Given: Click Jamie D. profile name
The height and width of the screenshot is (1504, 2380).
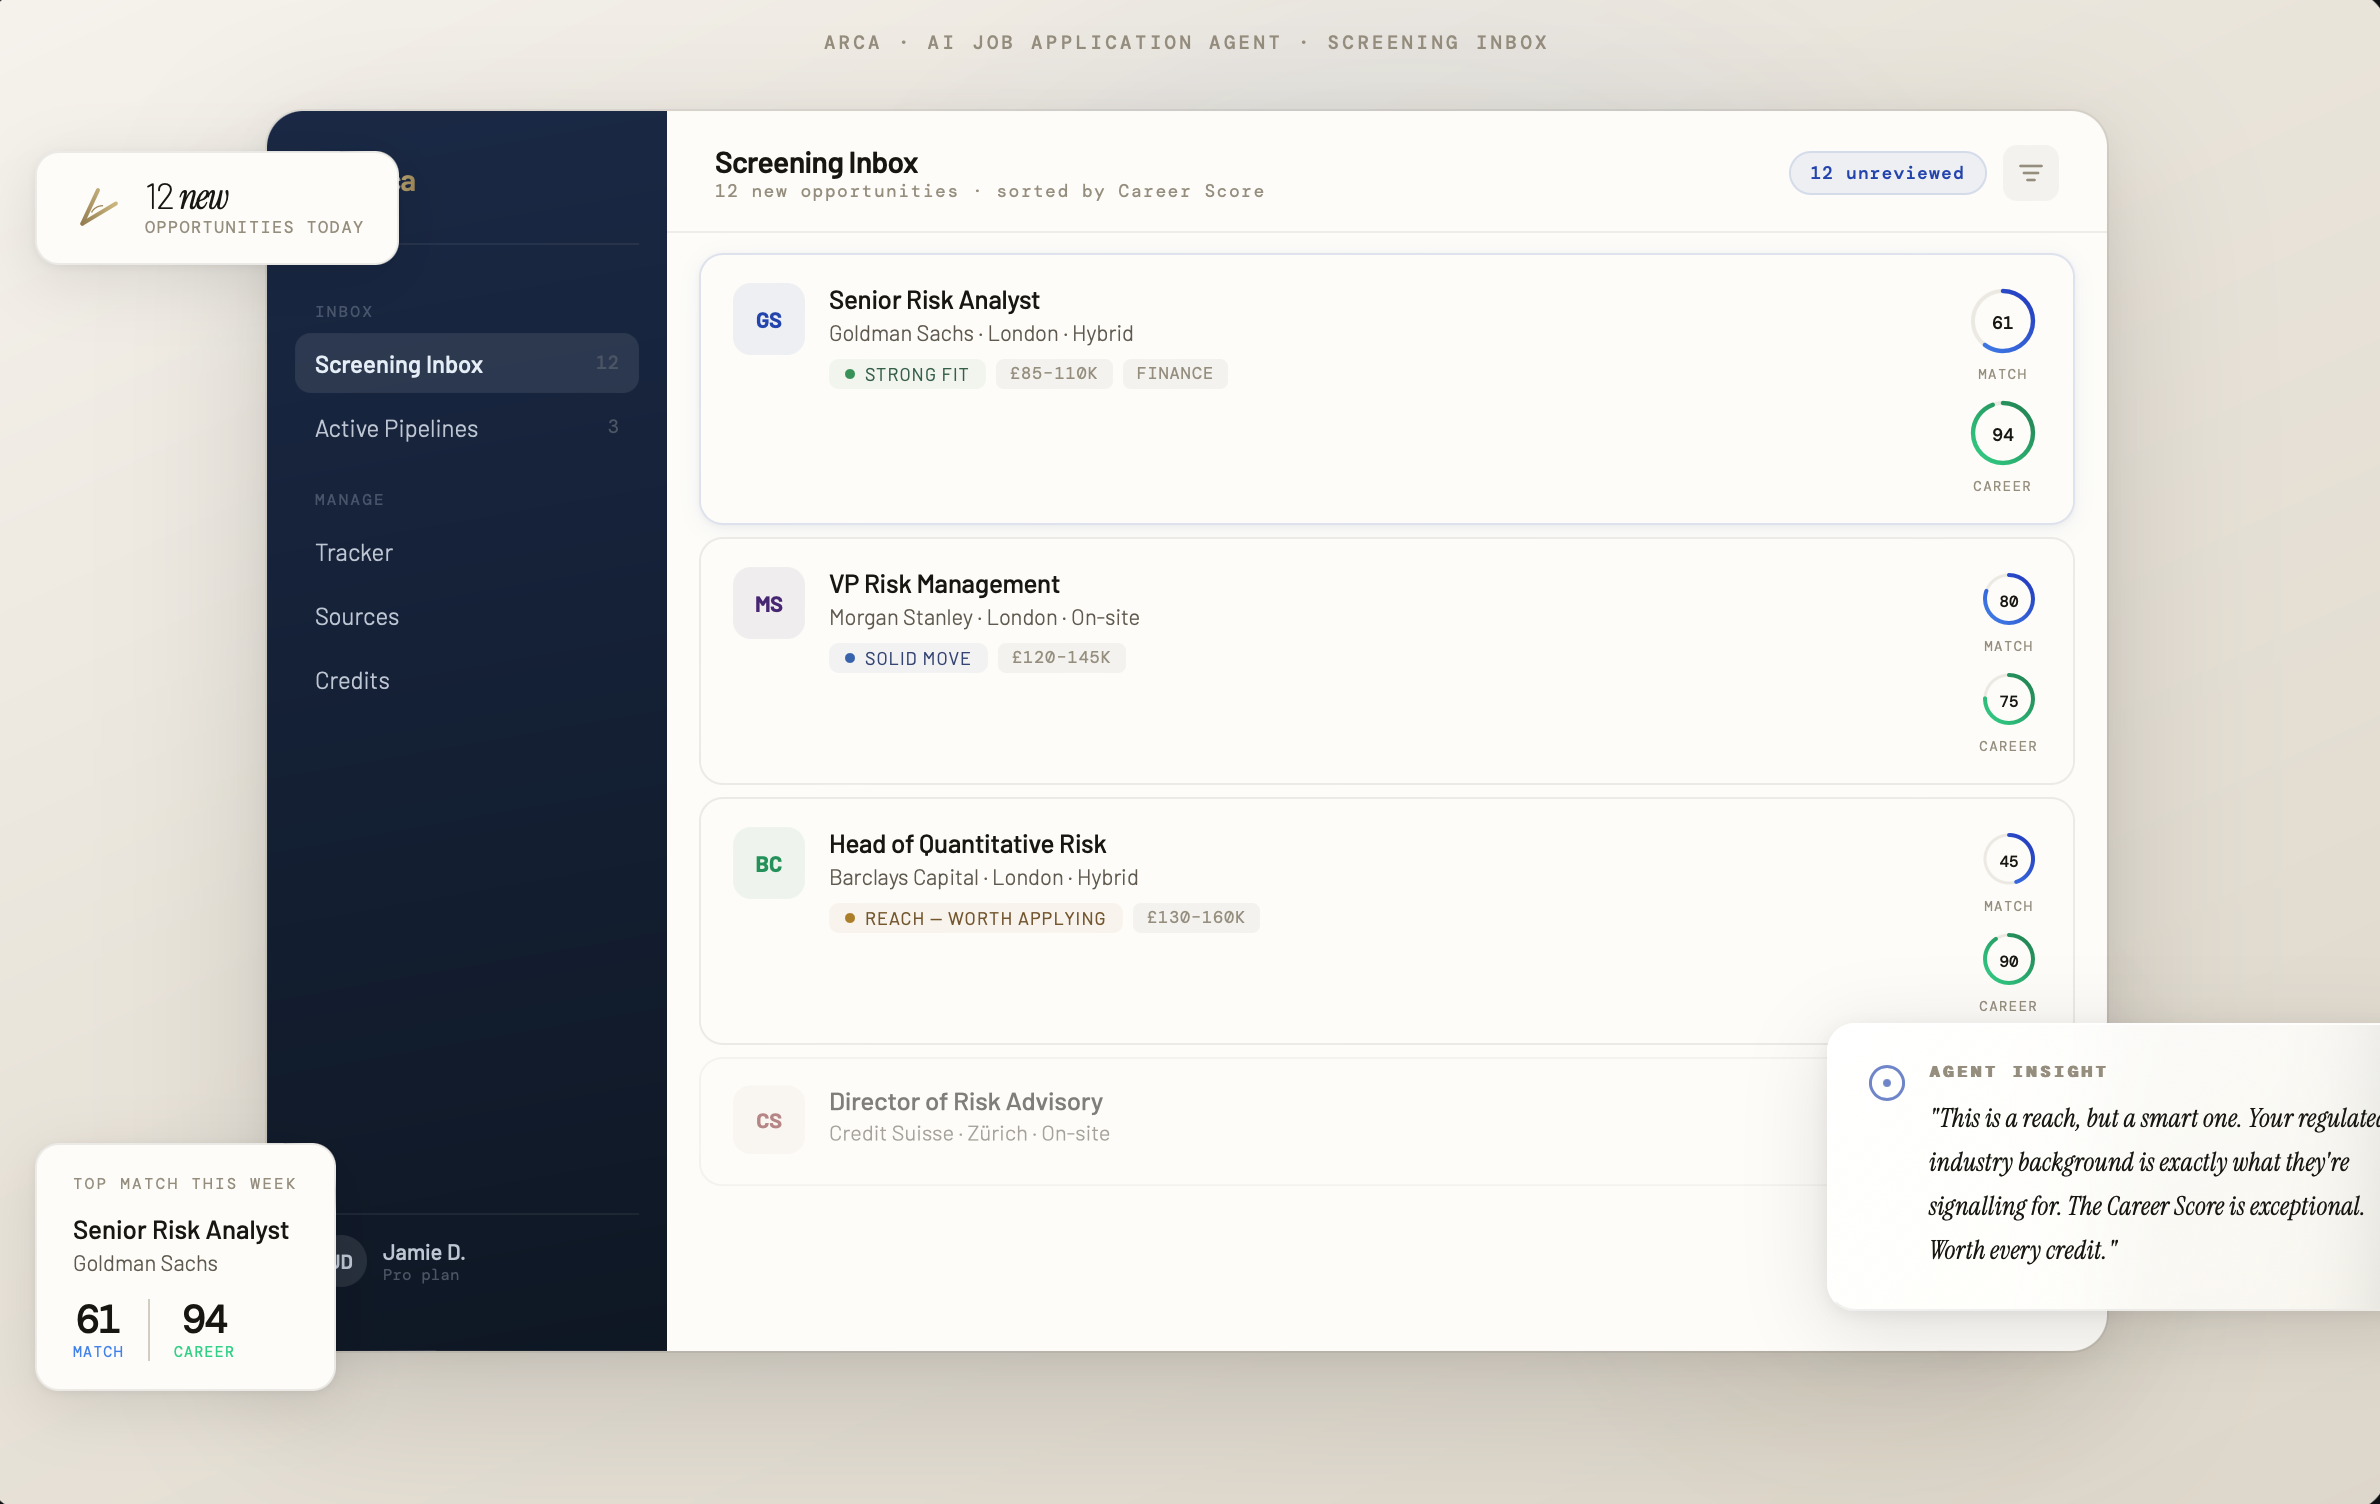Looking at the screenshot, I should 424,1252.
